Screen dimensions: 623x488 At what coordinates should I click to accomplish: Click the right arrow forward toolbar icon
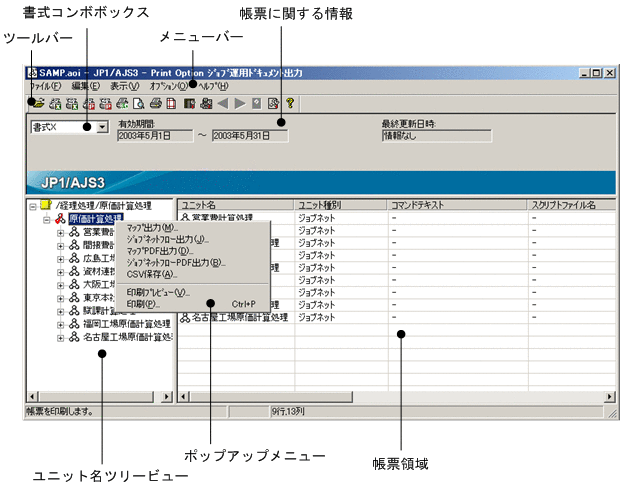point(240,104)
